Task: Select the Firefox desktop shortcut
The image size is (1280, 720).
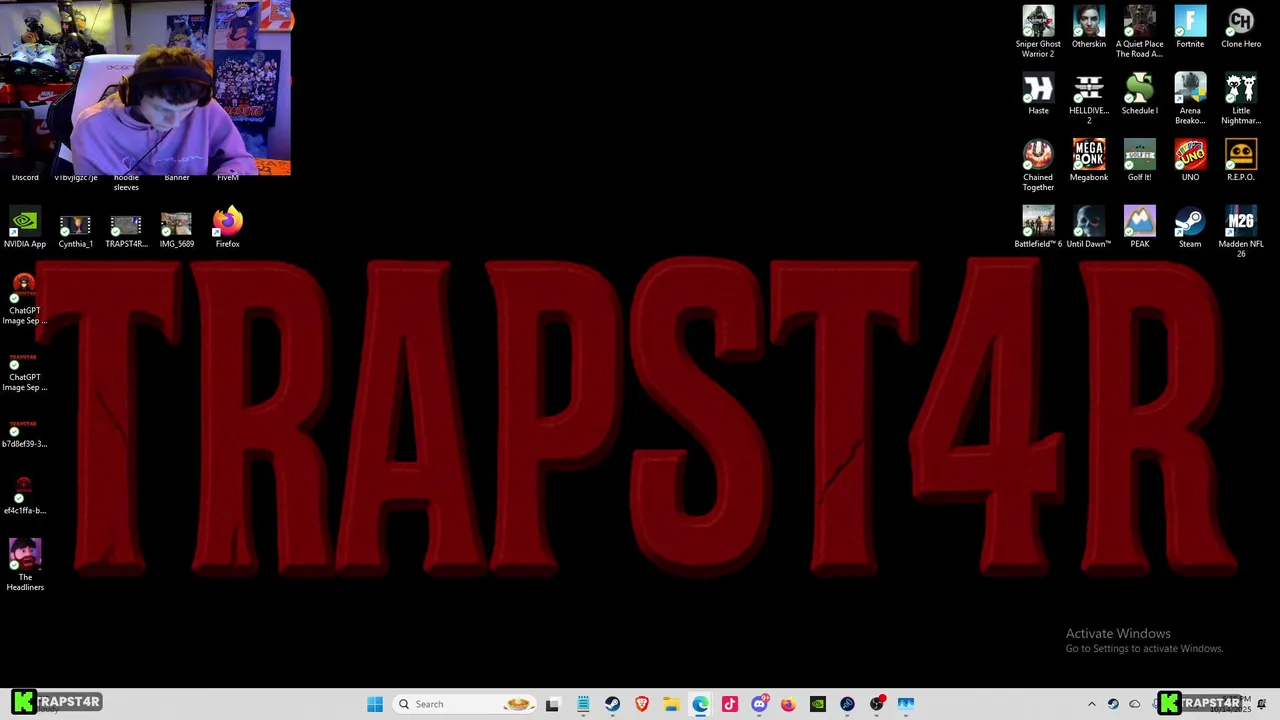Action: tap(227, 227)
